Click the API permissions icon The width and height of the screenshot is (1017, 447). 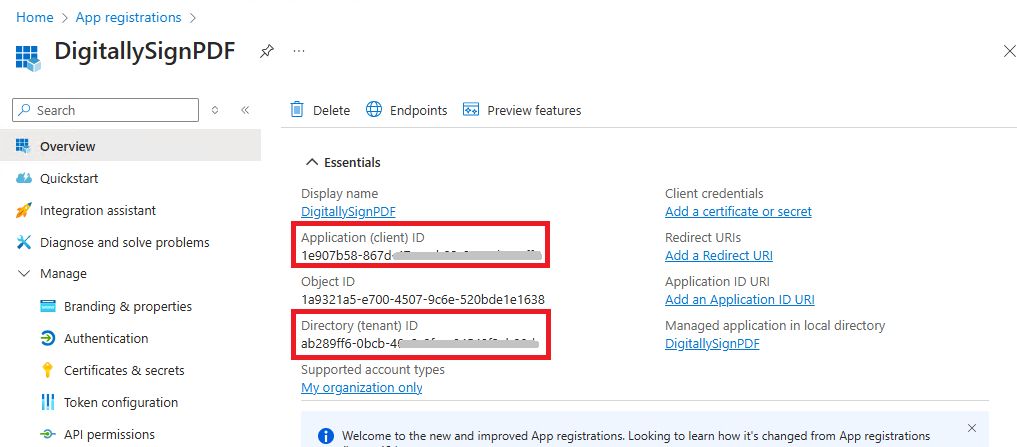[48, 435]
